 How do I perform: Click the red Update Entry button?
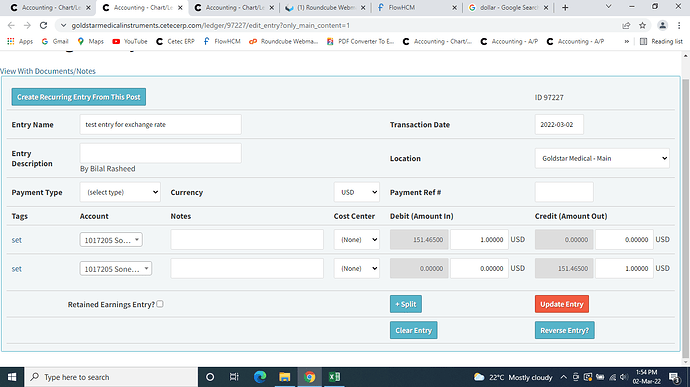pyautogui.click(x=562, y=304)
